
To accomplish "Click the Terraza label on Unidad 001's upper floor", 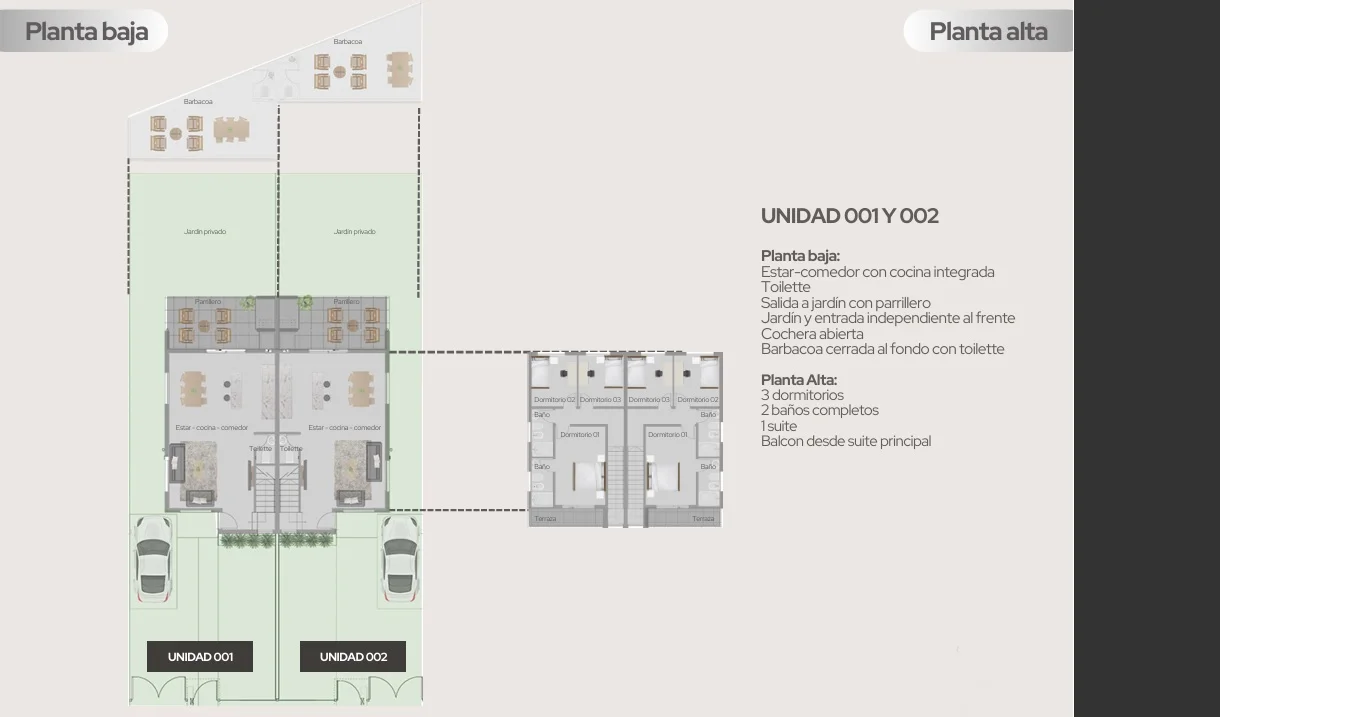I will click(x=545, y=519).
